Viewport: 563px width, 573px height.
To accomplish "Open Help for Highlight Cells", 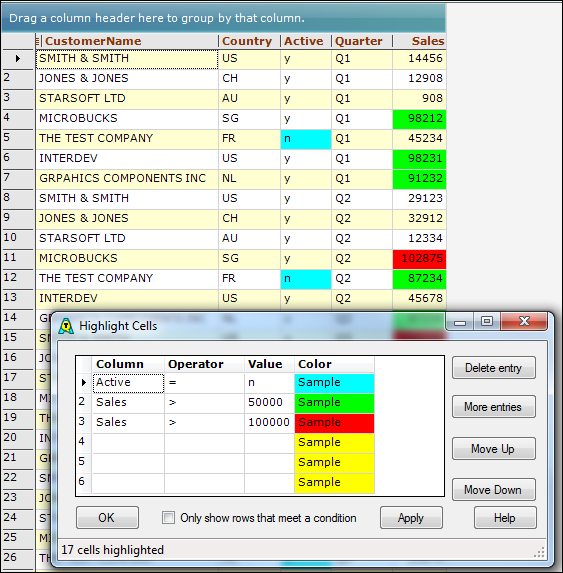I will pyautogui.click(x=505, y=517).
